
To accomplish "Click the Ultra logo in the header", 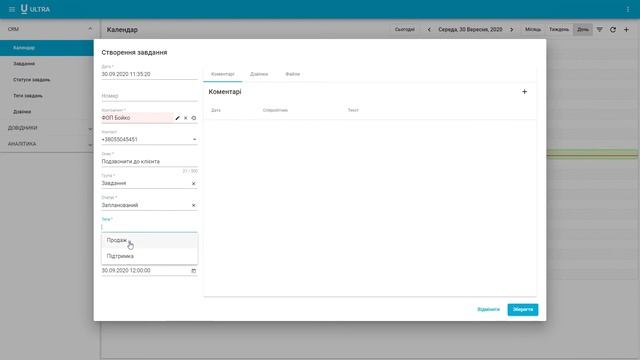I will (x=35, y=9).
